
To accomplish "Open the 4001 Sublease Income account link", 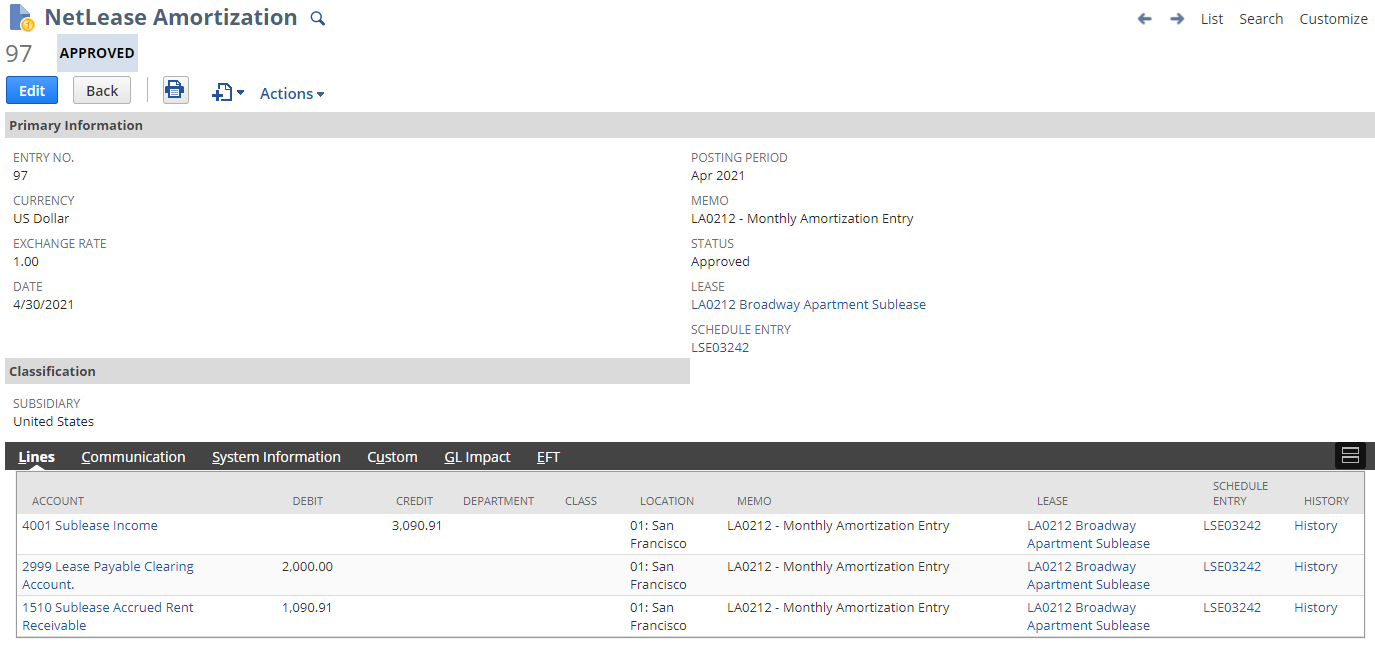I will (x=90, y=525).
